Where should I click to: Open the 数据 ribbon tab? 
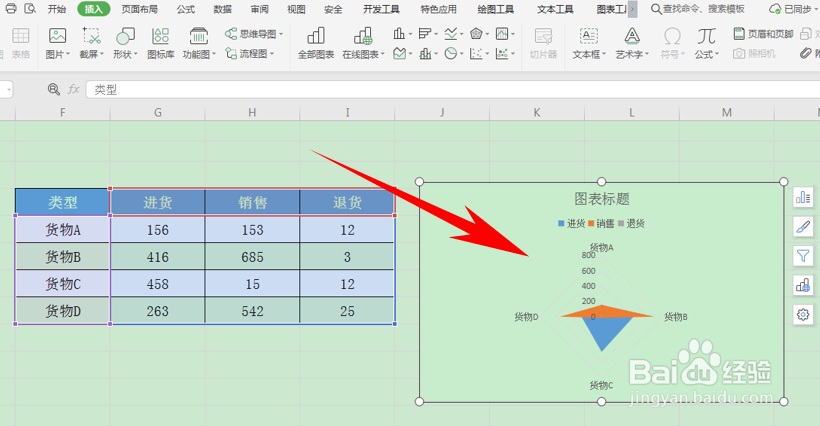223,9
